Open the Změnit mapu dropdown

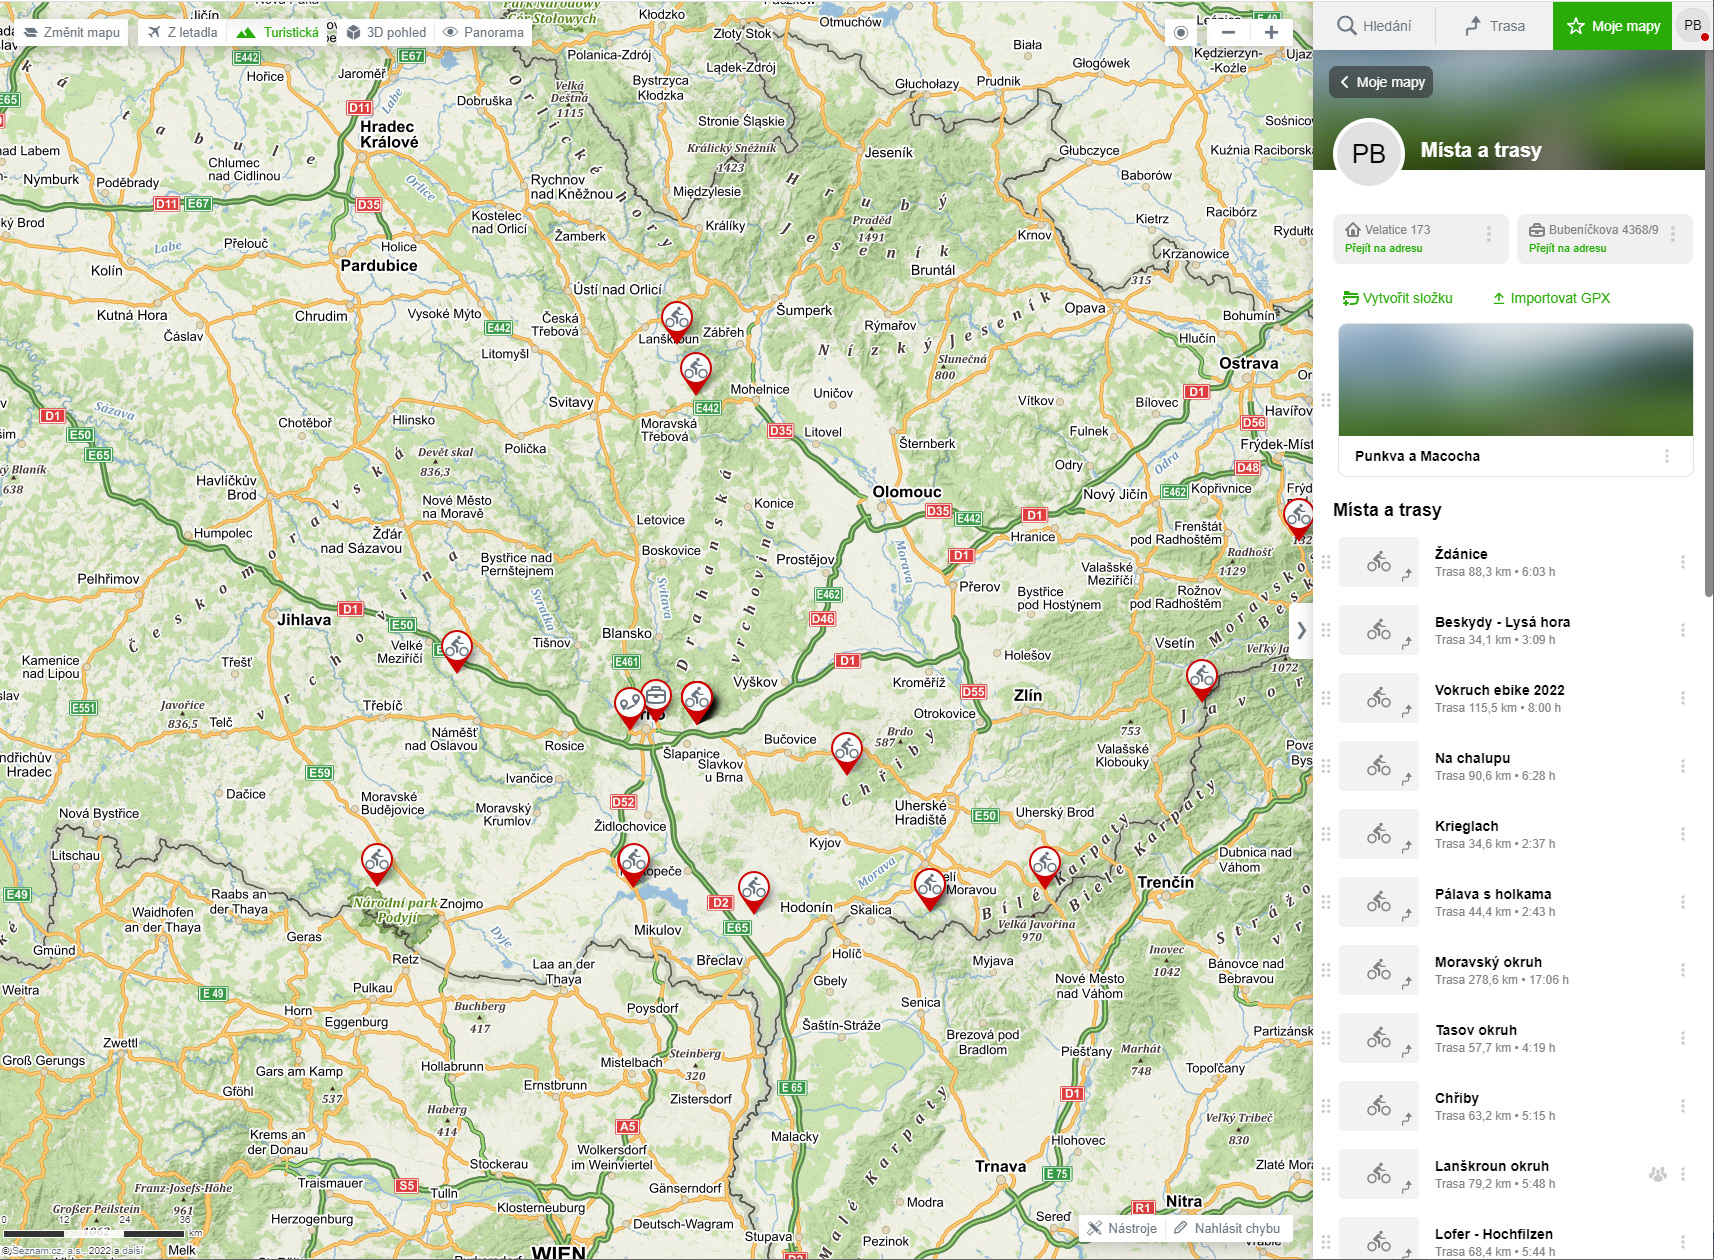[x=72, y=32]
